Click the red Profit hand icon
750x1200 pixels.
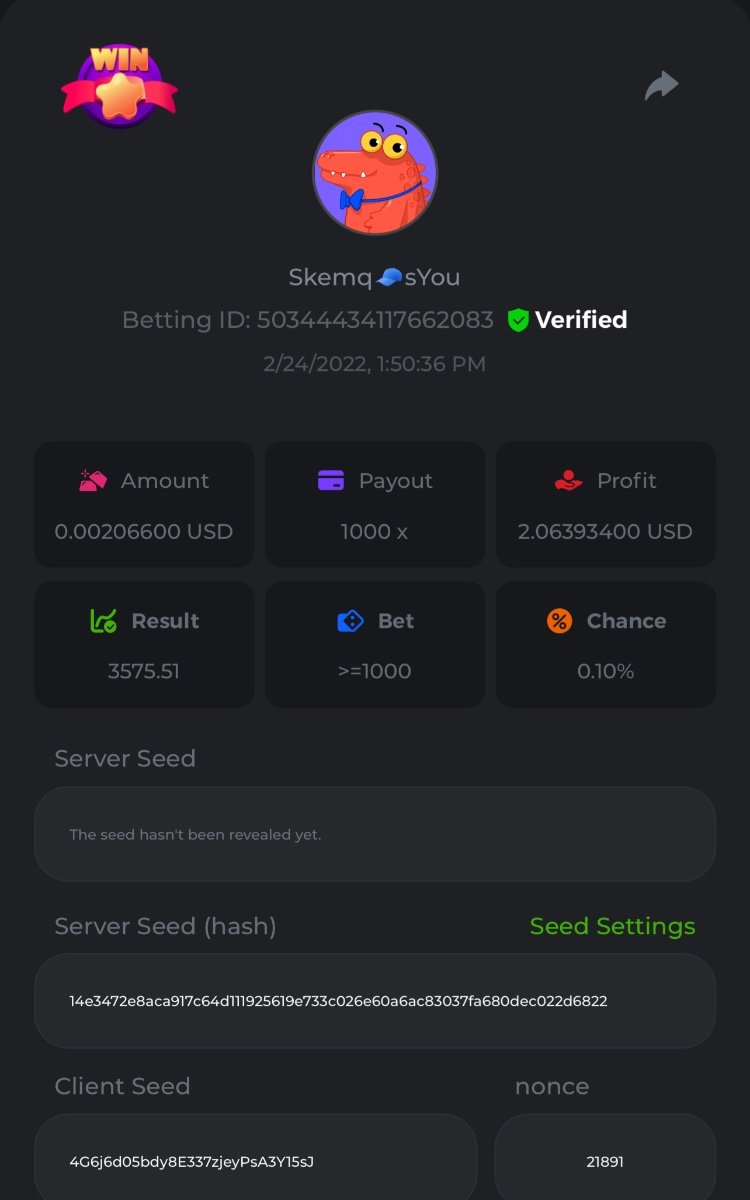pyautogui.click(x=568, y=481)
